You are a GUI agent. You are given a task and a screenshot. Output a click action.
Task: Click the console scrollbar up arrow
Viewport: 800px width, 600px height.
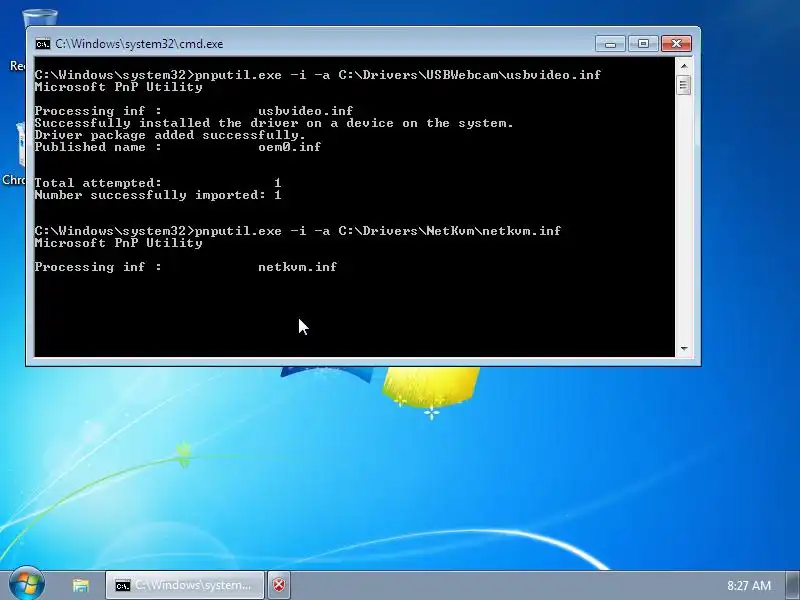pos(684,66)
